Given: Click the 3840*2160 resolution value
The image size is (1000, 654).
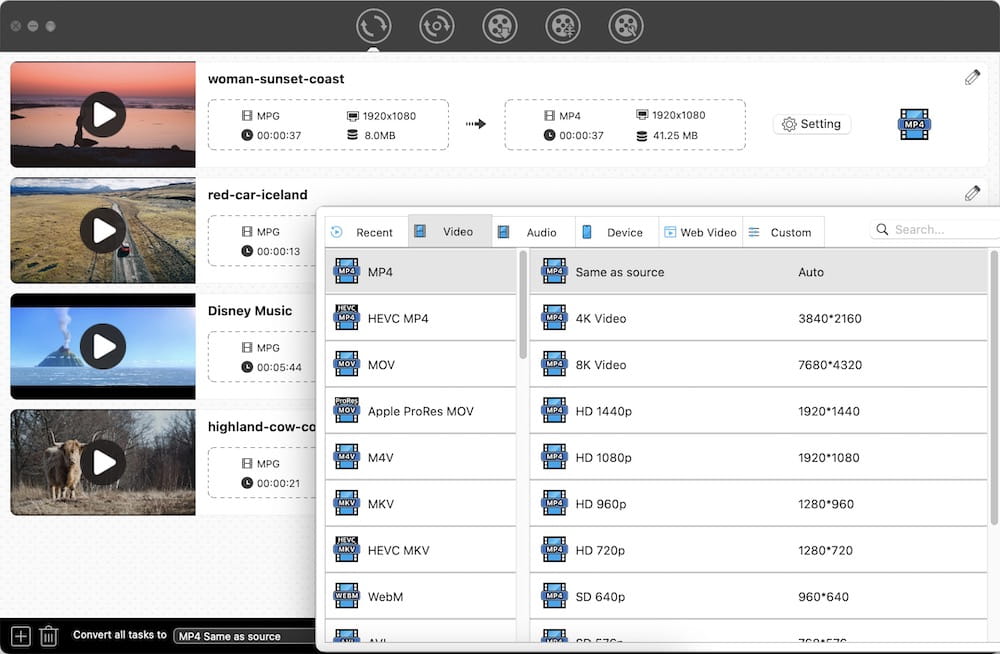Looking at the screenshot, I should coord(830,318).
